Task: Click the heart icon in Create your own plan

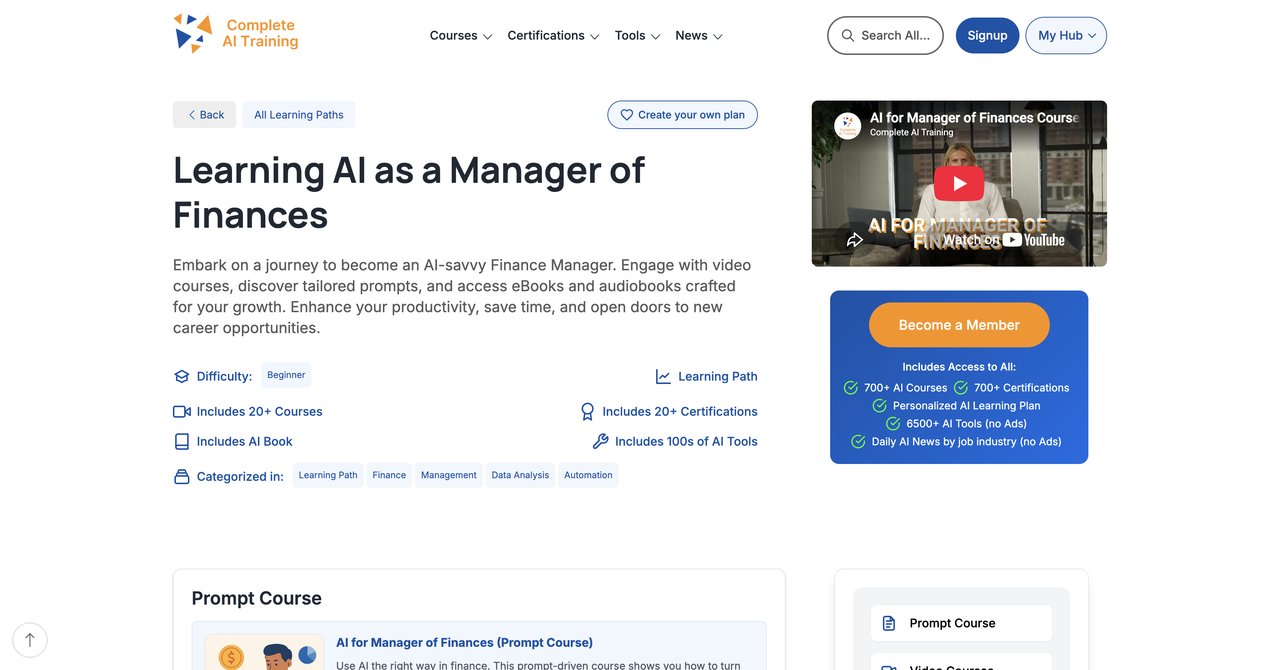Action: (x=627, y=115)
